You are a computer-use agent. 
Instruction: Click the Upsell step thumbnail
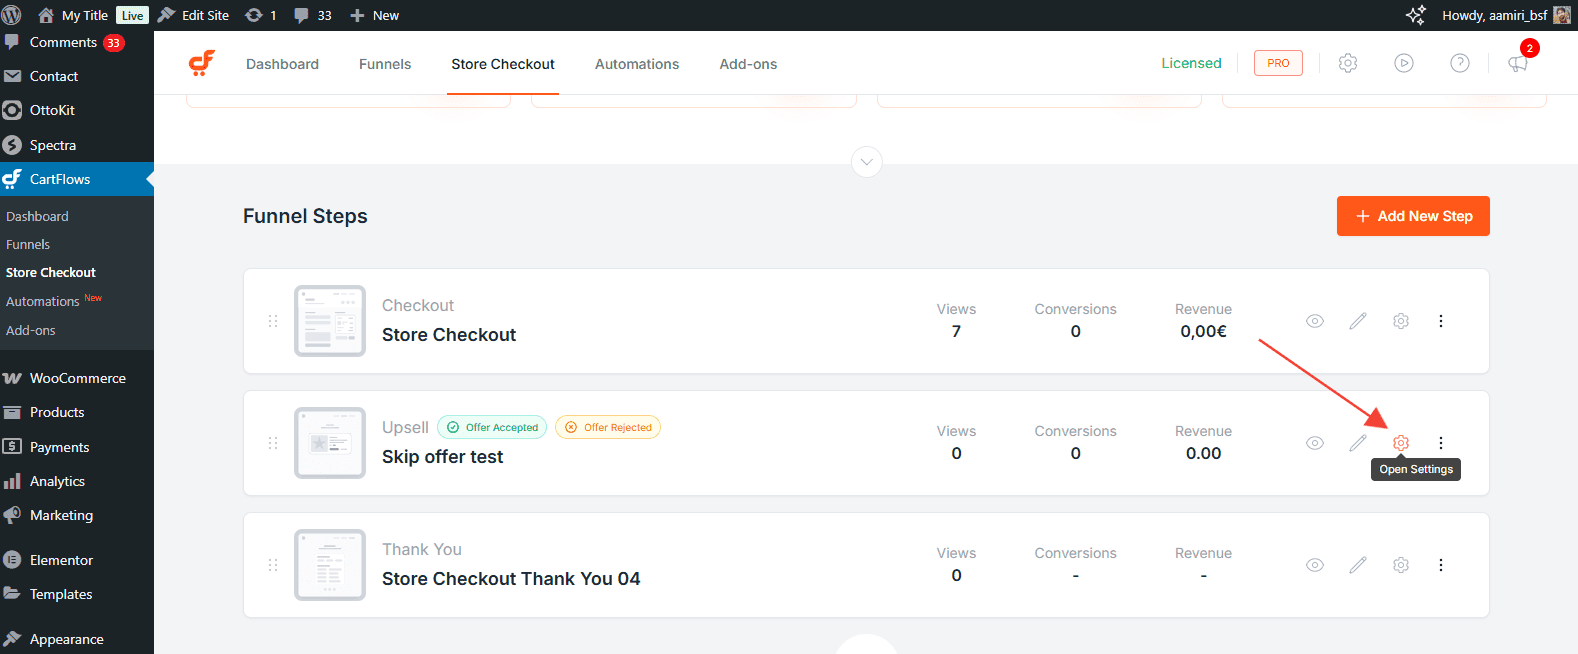point(329,443)
